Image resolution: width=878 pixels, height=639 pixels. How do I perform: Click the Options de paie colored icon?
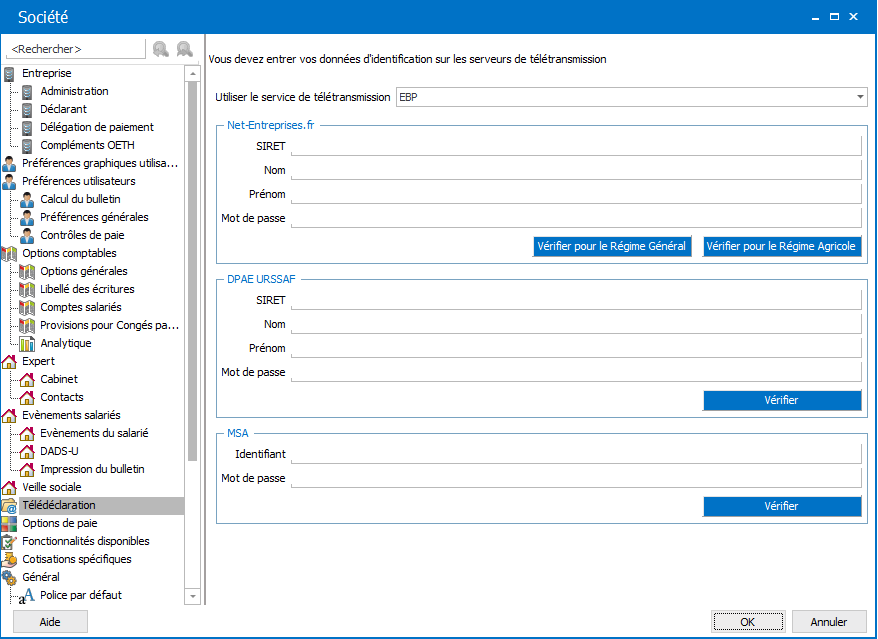[x=9, y=524]
